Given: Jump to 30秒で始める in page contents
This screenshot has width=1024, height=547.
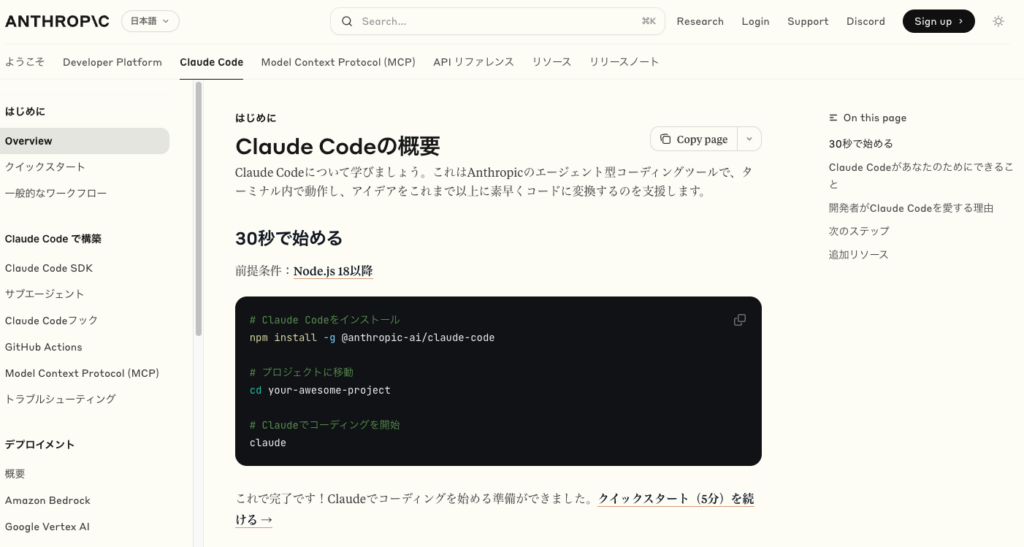Looking at the screenshot, I should point(861,144).
